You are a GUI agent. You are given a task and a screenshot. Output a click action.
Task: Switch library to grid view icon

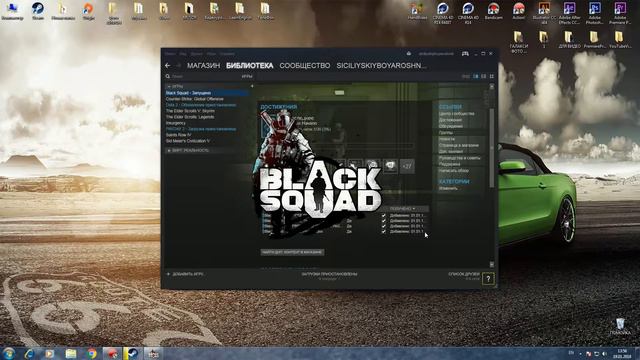click(491, 76)
